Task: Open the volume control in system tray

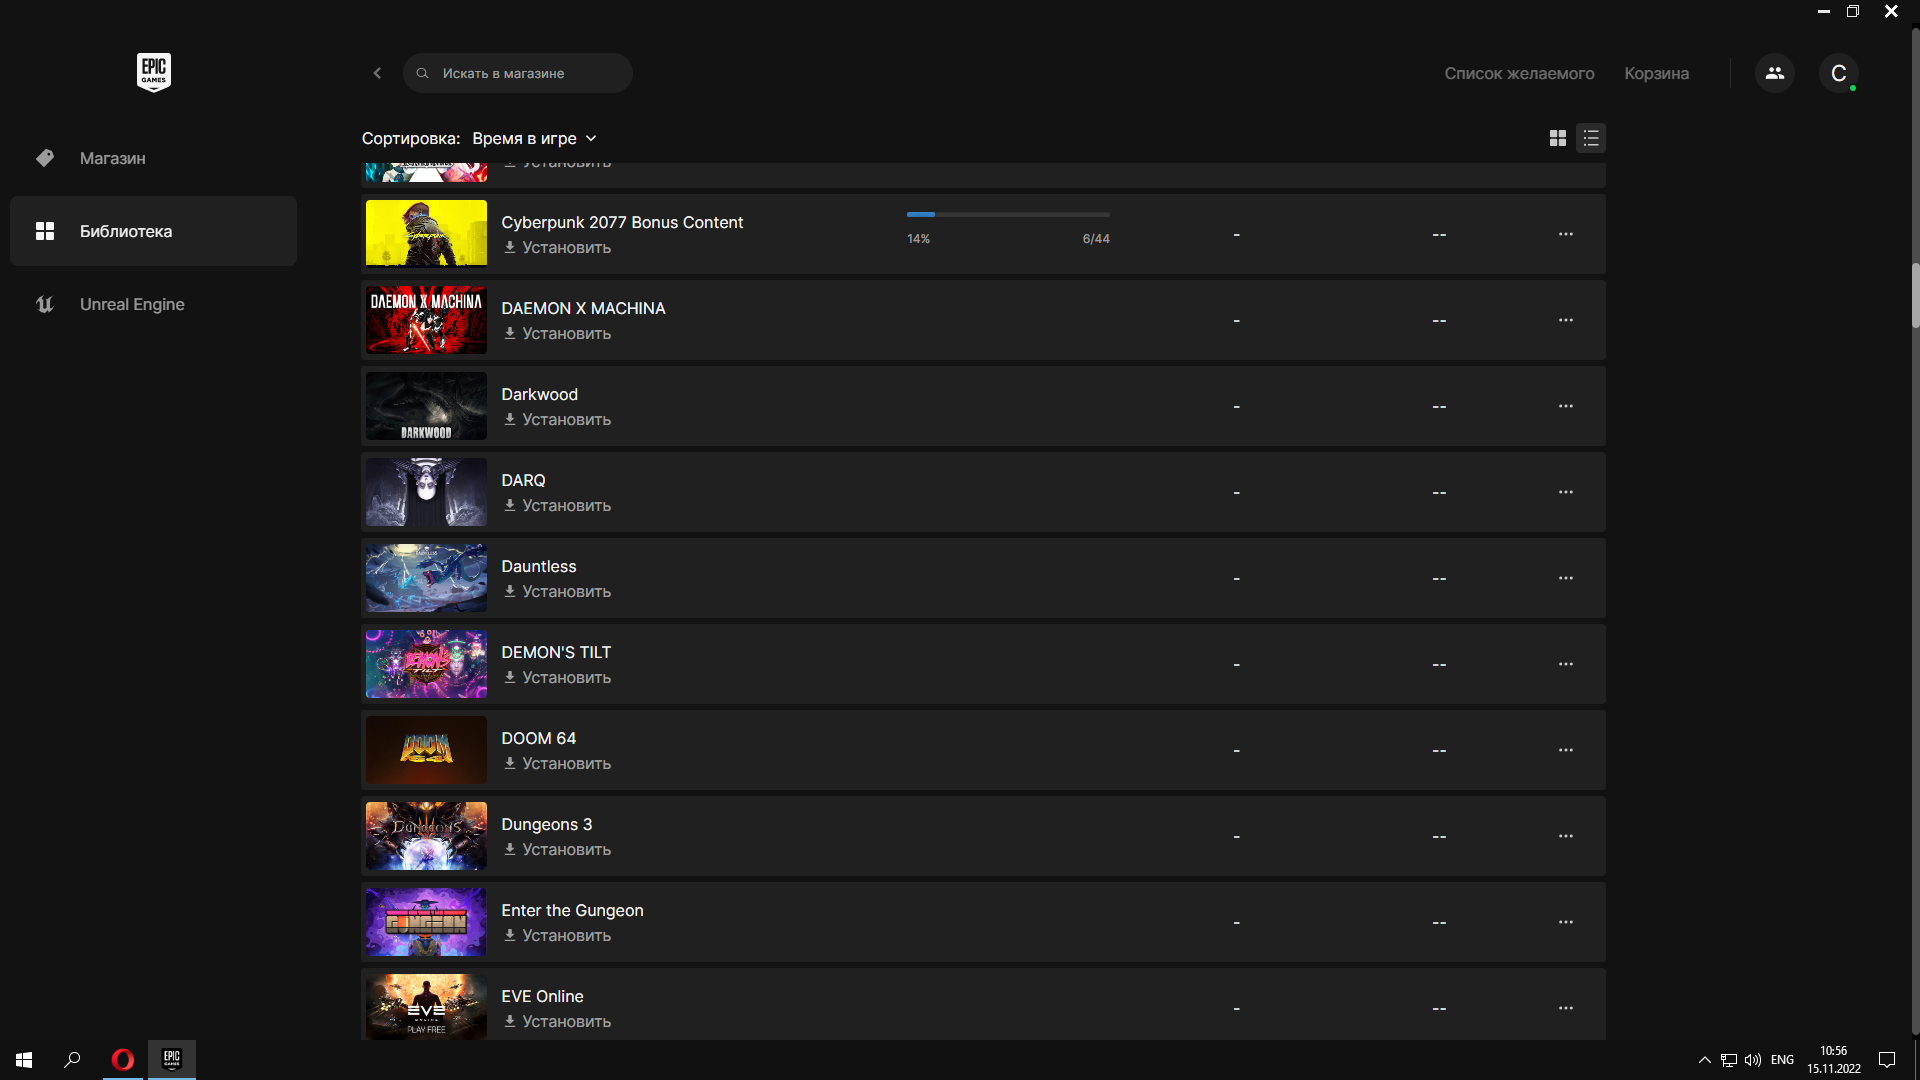Action: 1753,1060
